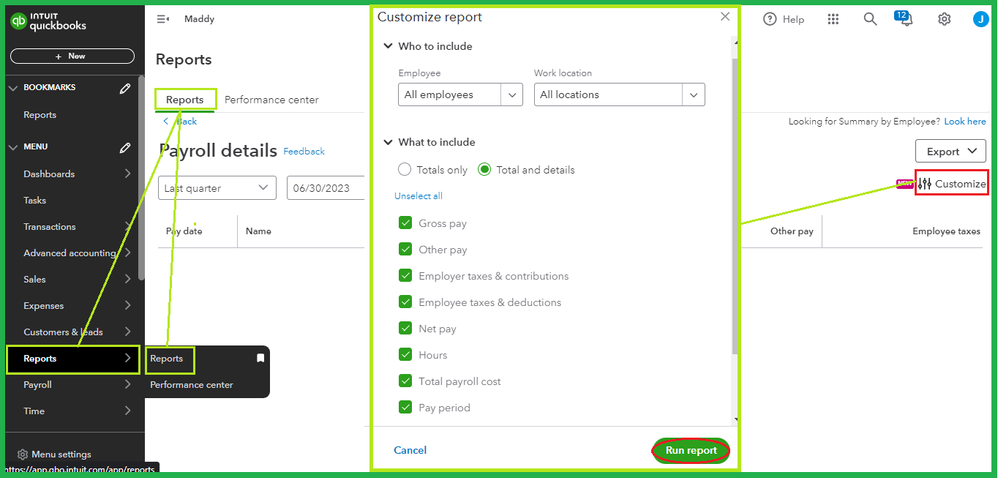The image size is (998, 478).
Task: Click the + New button
Action: pos(73,56)
